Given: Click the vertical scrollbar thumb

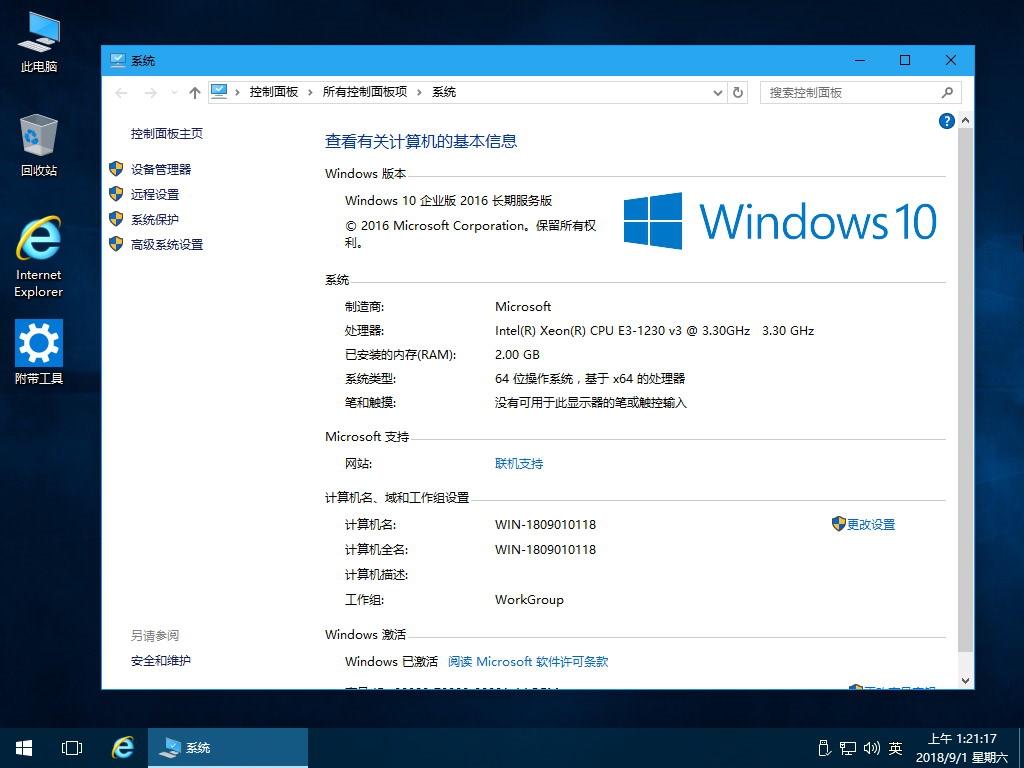Looking at the screenshot, I should (x=965, y=389).
